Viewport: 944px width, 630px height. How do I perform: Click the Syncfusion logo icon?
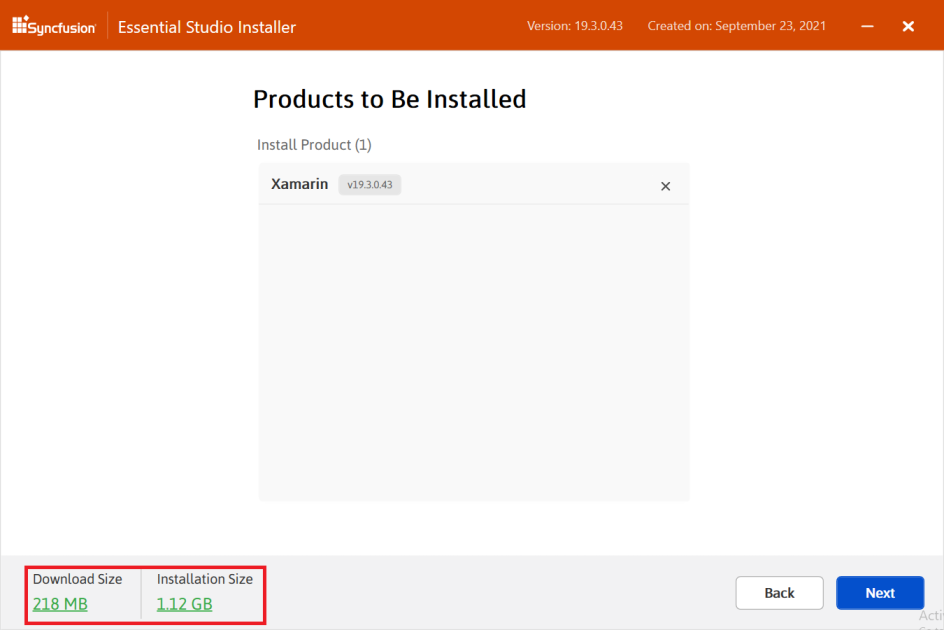point(22,26)
